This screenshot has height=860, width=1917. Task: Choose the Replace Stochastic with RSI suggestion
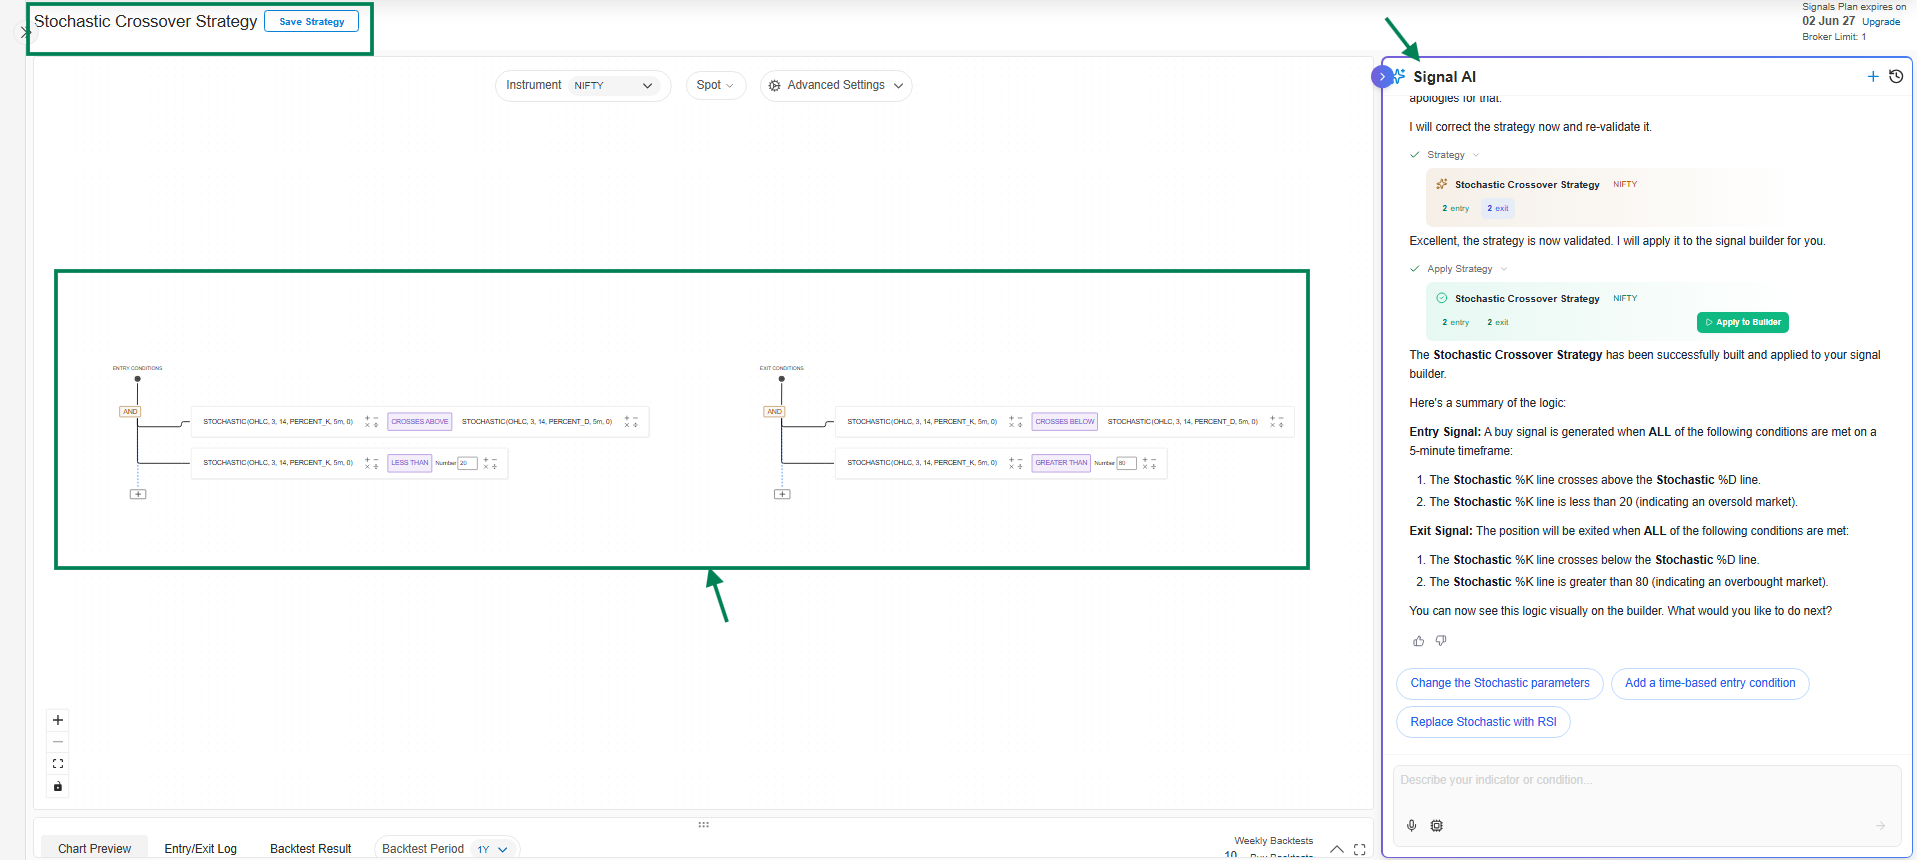[1483, 722]
